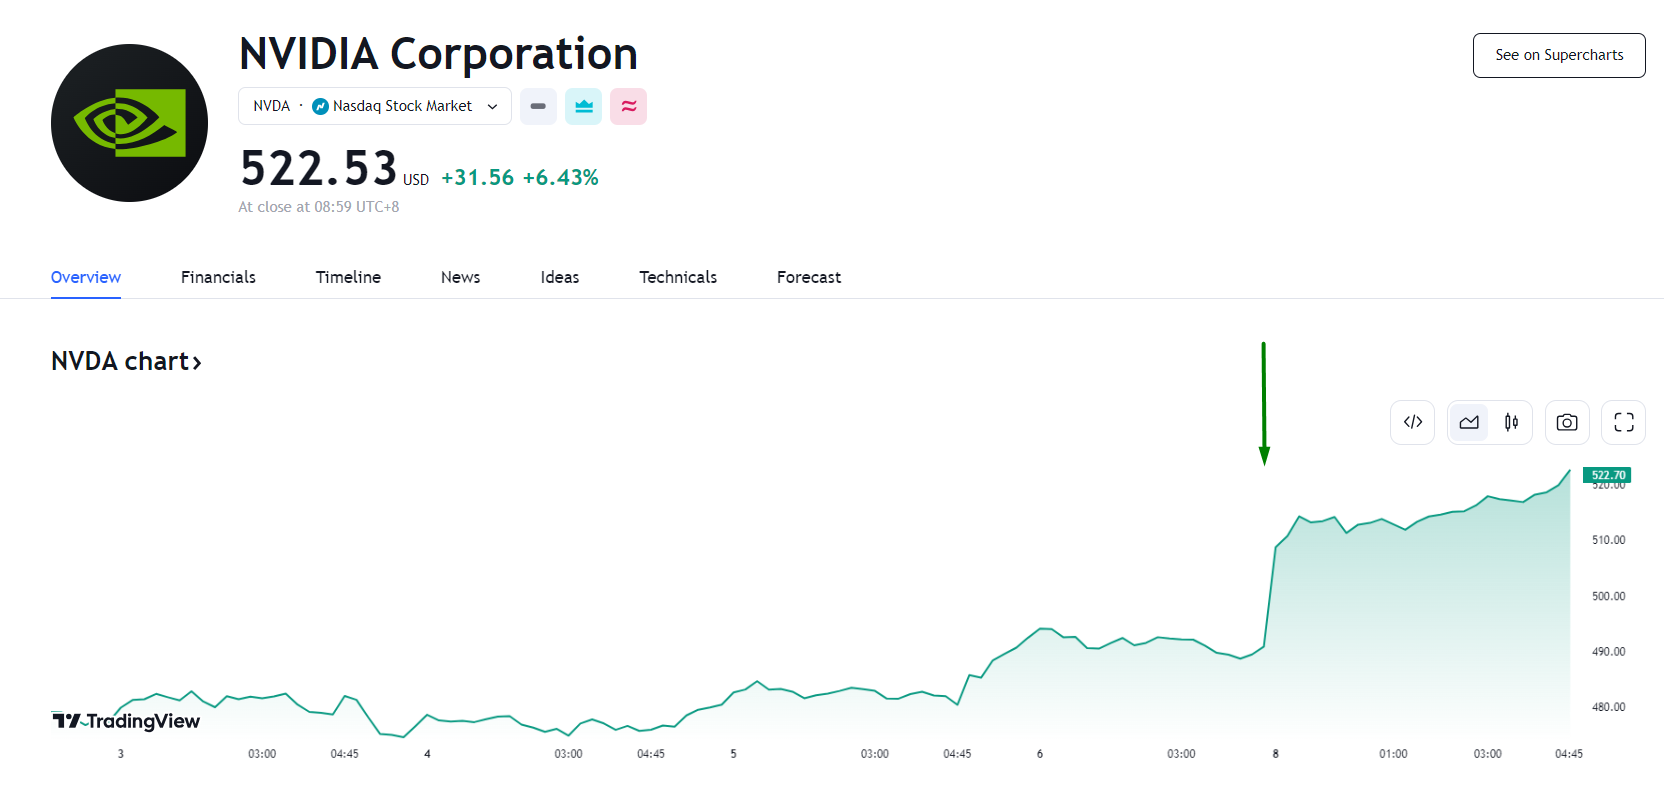
Task: Click the See on Supercharts button
Action: (x=1558, y=55)
